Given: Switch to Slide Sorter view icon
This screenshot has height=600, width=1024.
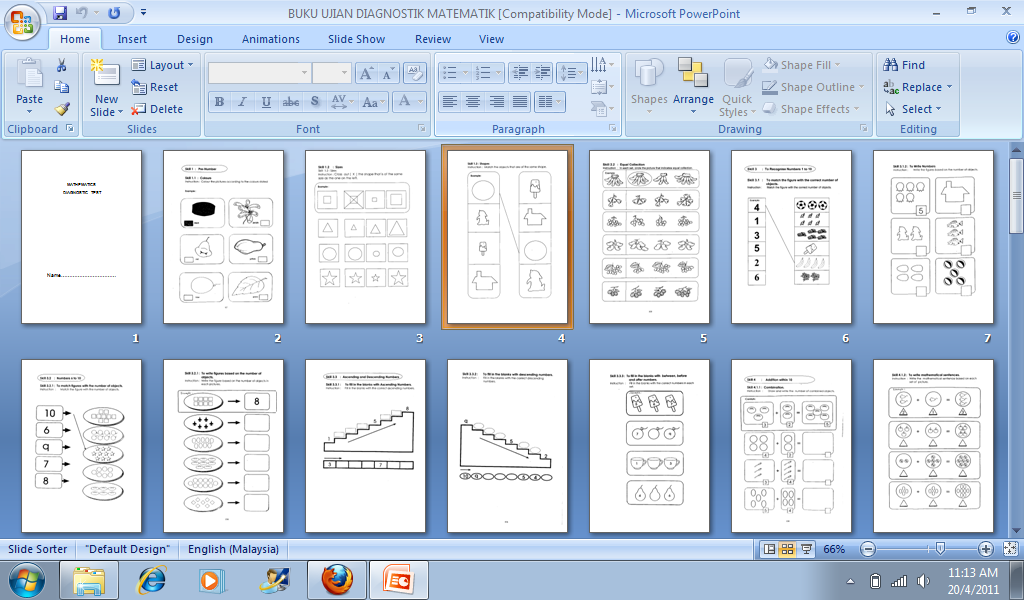Looking at the screenshot, I should 788,549.
